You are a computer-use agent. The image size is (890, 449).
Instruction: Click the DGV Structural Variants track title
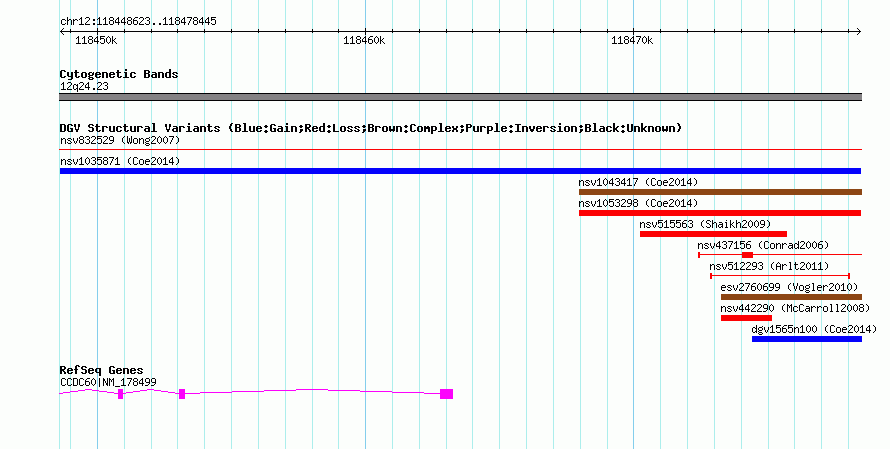pyautogui.click(x=371, y=128)
